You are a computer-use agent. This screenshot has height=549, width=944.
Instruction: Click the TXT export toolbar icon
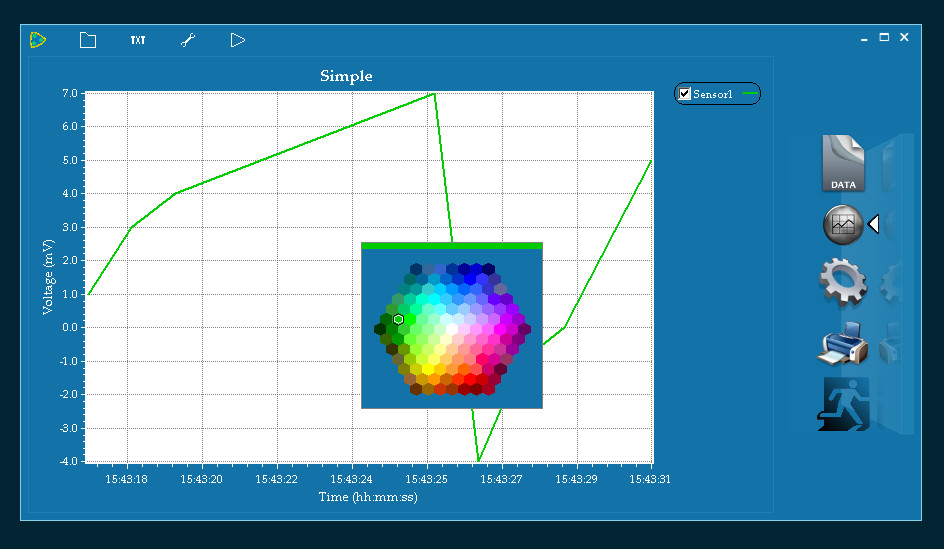(x=138, y=40)
